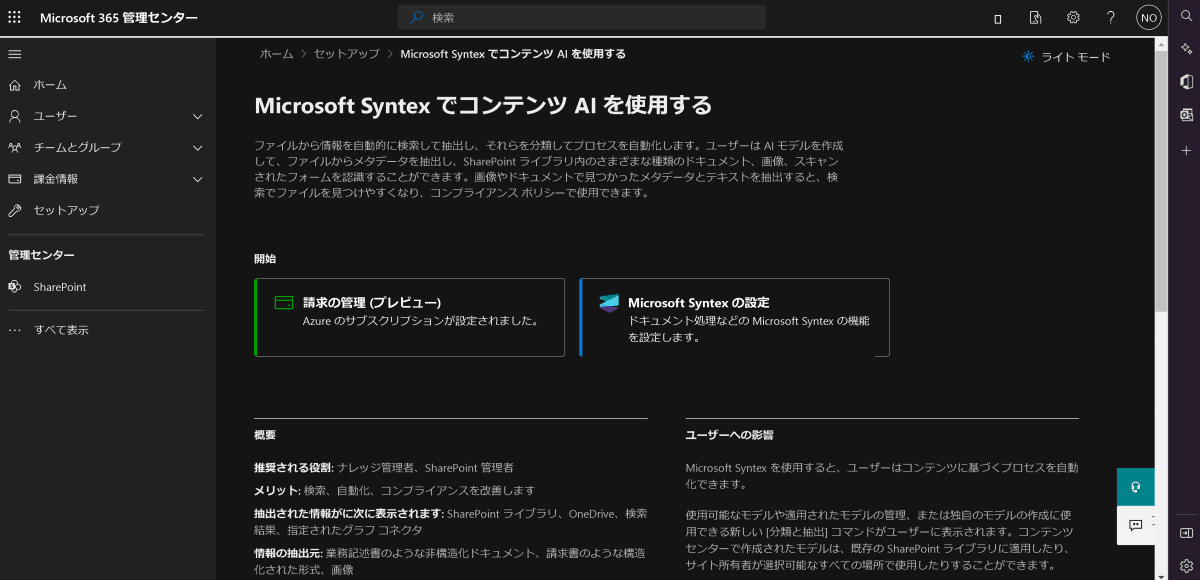The height and width of the screenshot is (580, 1200).
Task: Click the home house icon in the navigation
Action: [15, 85]
